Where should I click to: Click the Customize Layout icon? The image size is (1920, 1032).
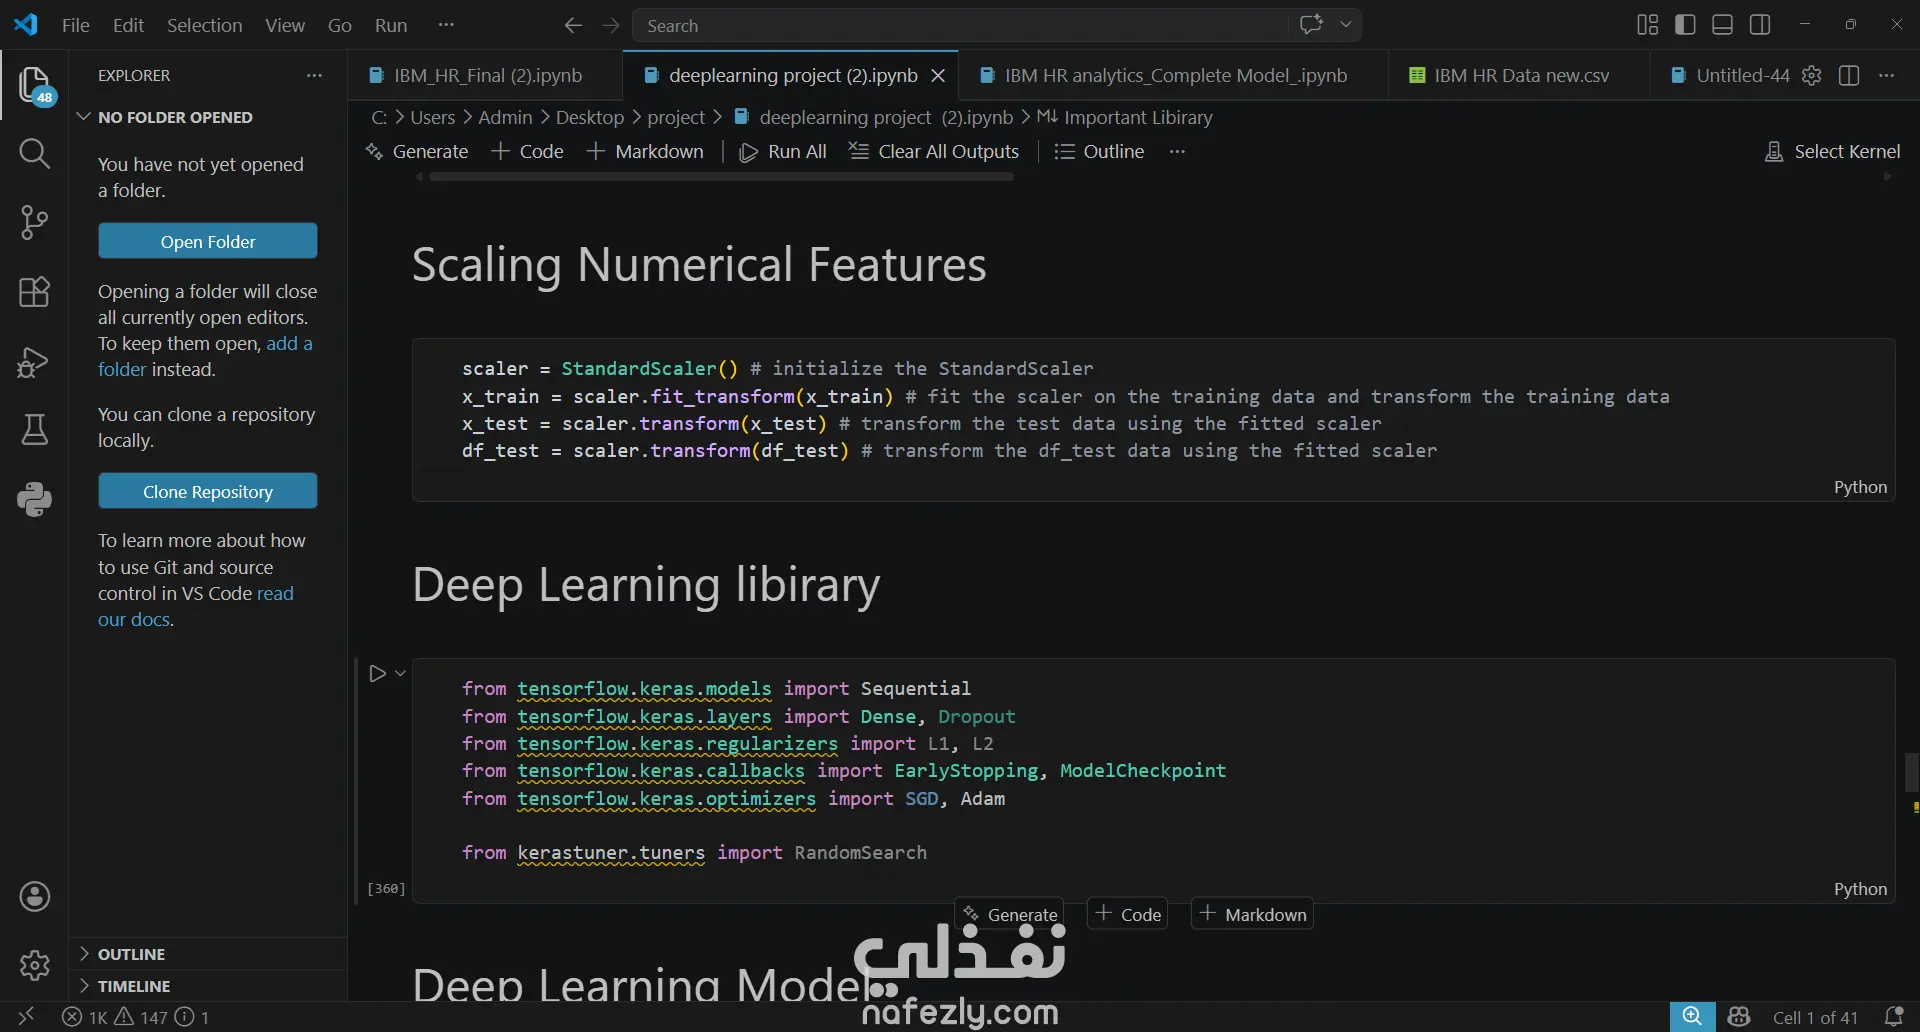[x=1648, y=25]
